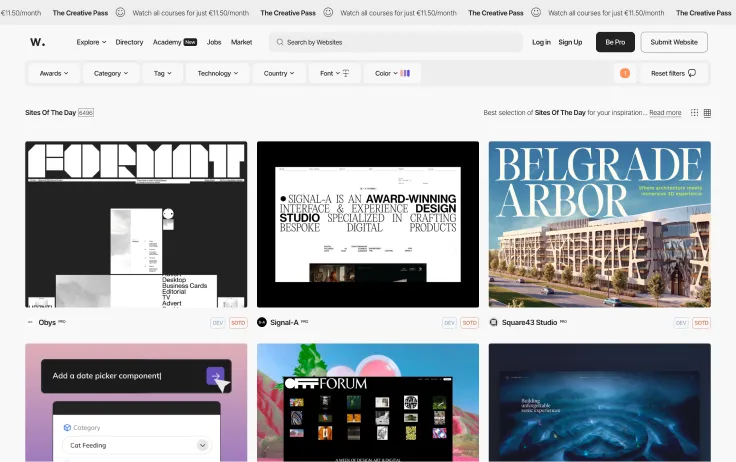Open the Academy menu item
Image resolution: width=736 pixels, height=462 pixels.
[x=167, y=42]
